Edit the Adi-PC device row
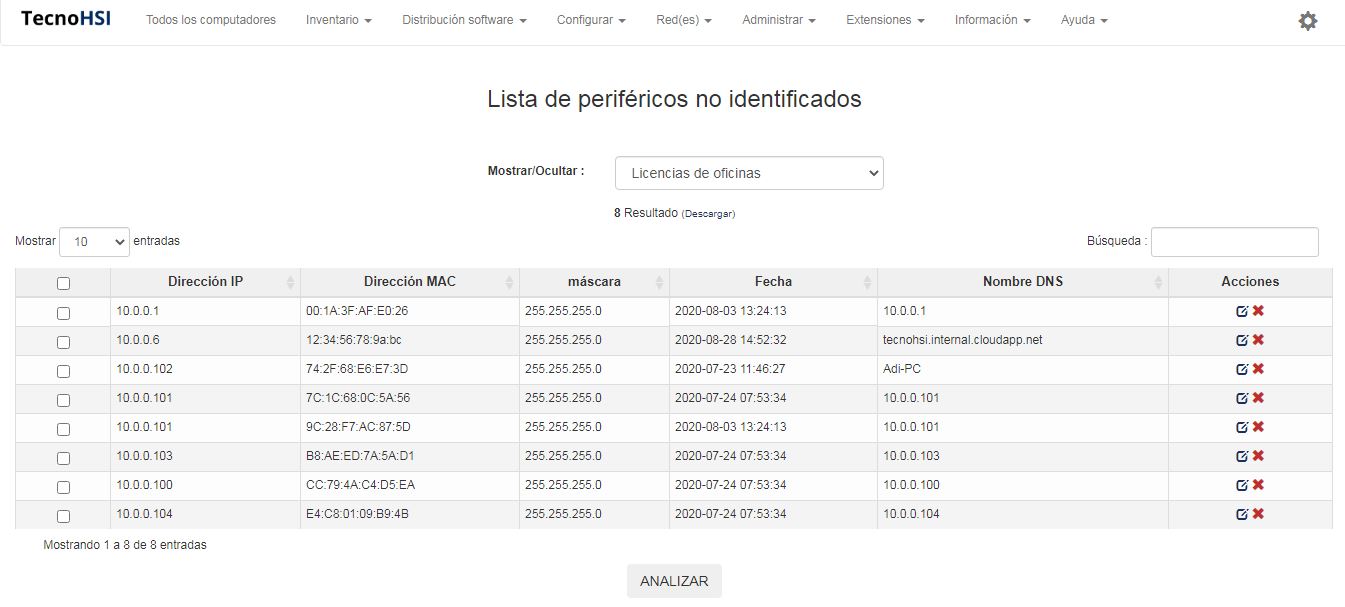The height and width of the screenshot is (607, 1345). [x=1242, y=369]
